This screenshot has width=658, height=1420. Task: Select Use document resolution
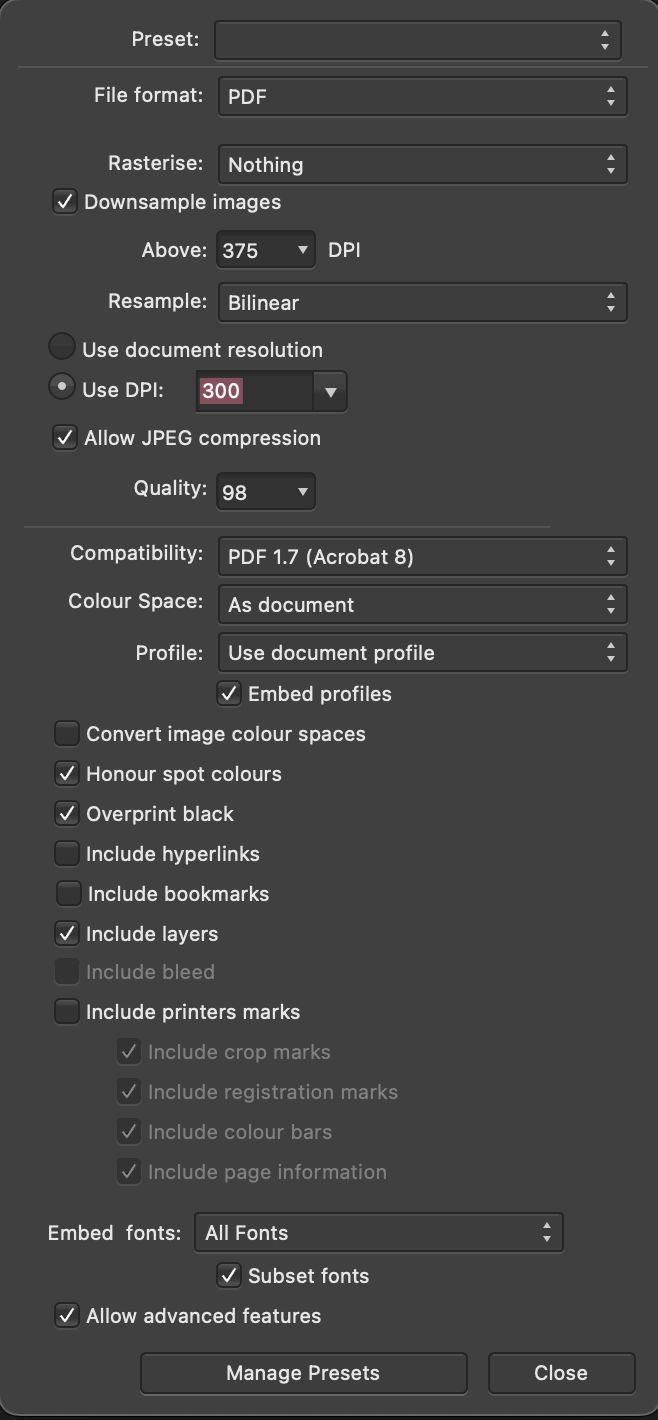tap(61, 349)
